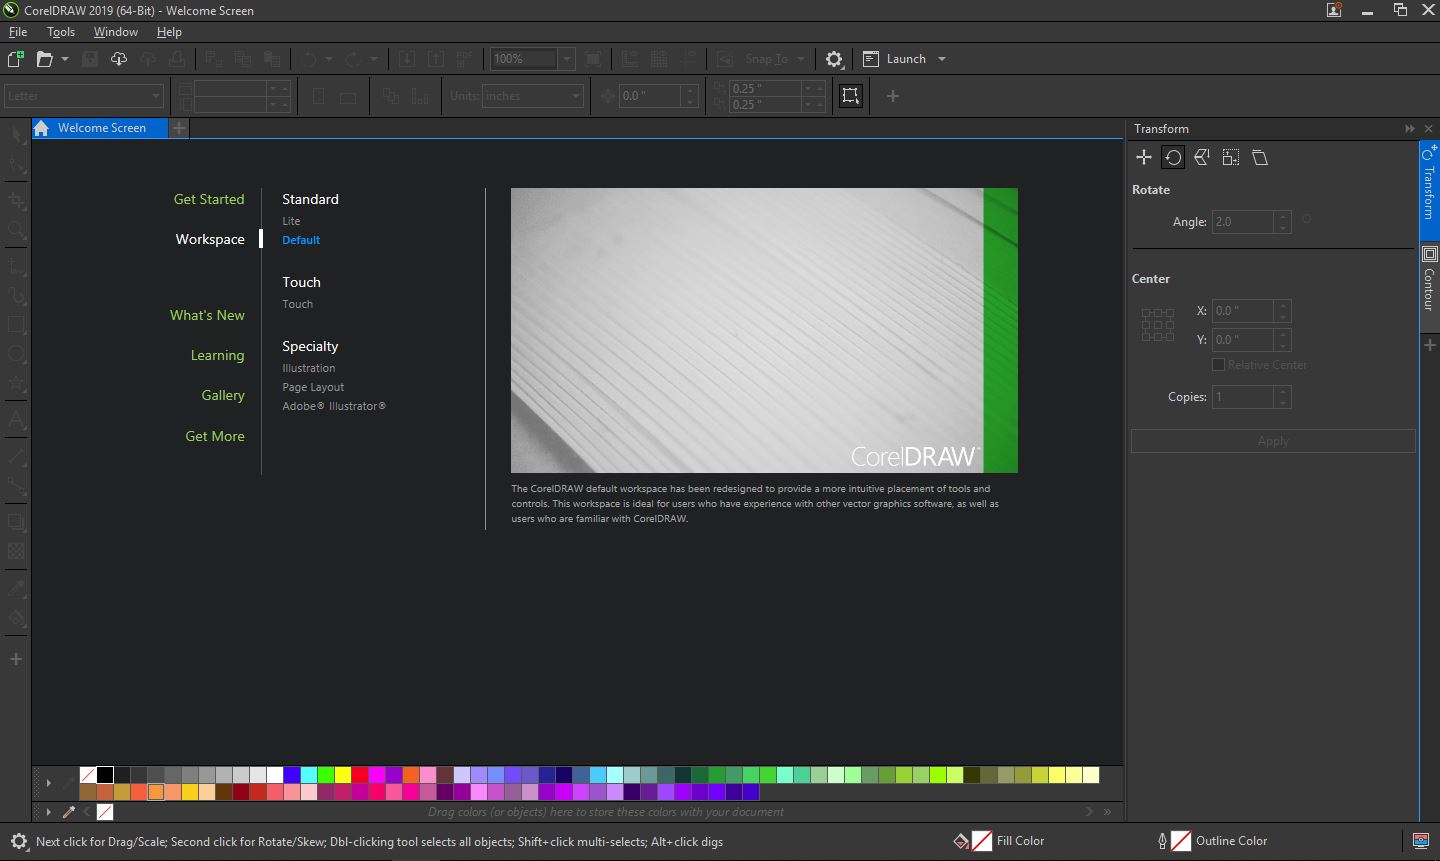Viewport: 1440px width, 861px height.
Task: Expand the color palette flyout arrow
Action: tap(48, 783)
